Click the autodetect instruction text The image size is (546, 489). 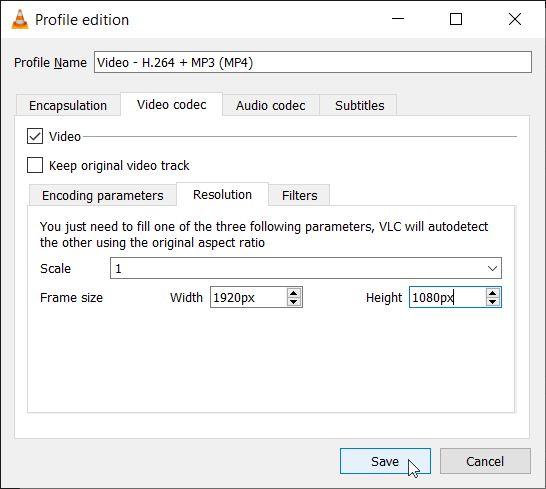pyautogui.click(x=264, y=234)
